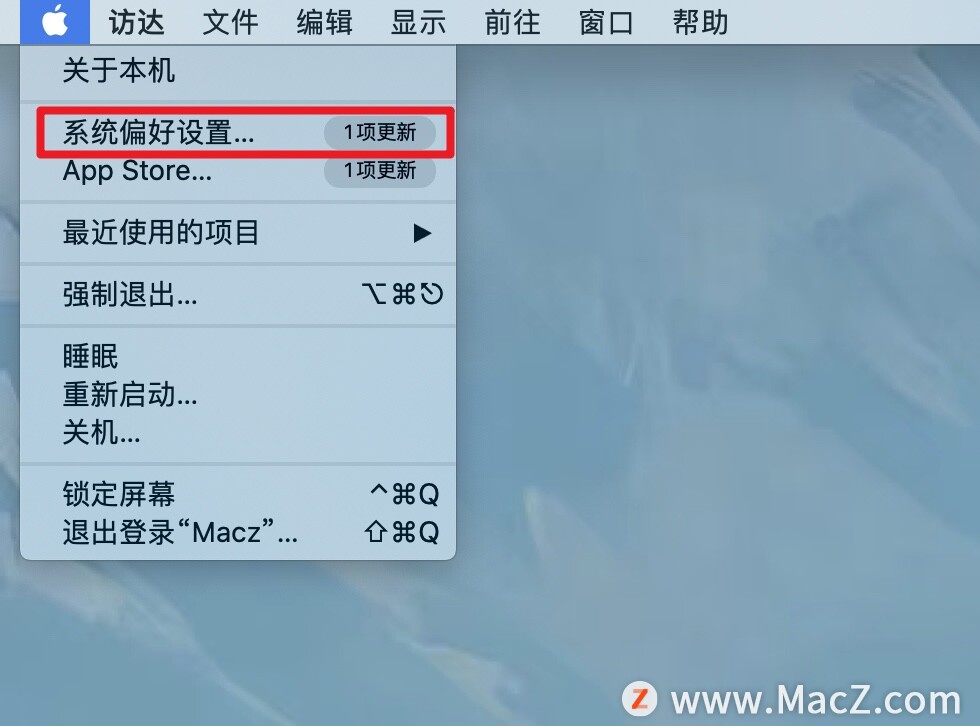Choose 睡眠 from the Apple menu
Viewport: 980px width, 726px height.
[x=238, y=357]
